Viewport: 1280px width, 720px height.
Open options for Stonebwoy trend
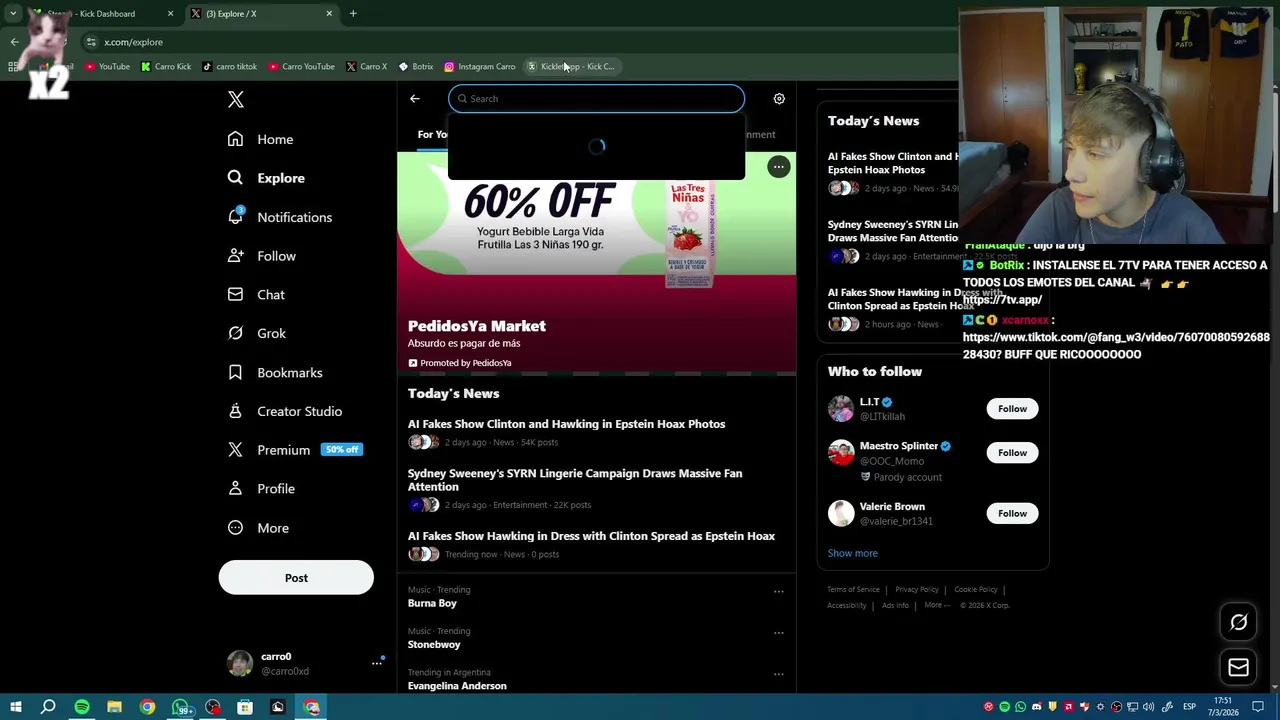coord(778,632)
